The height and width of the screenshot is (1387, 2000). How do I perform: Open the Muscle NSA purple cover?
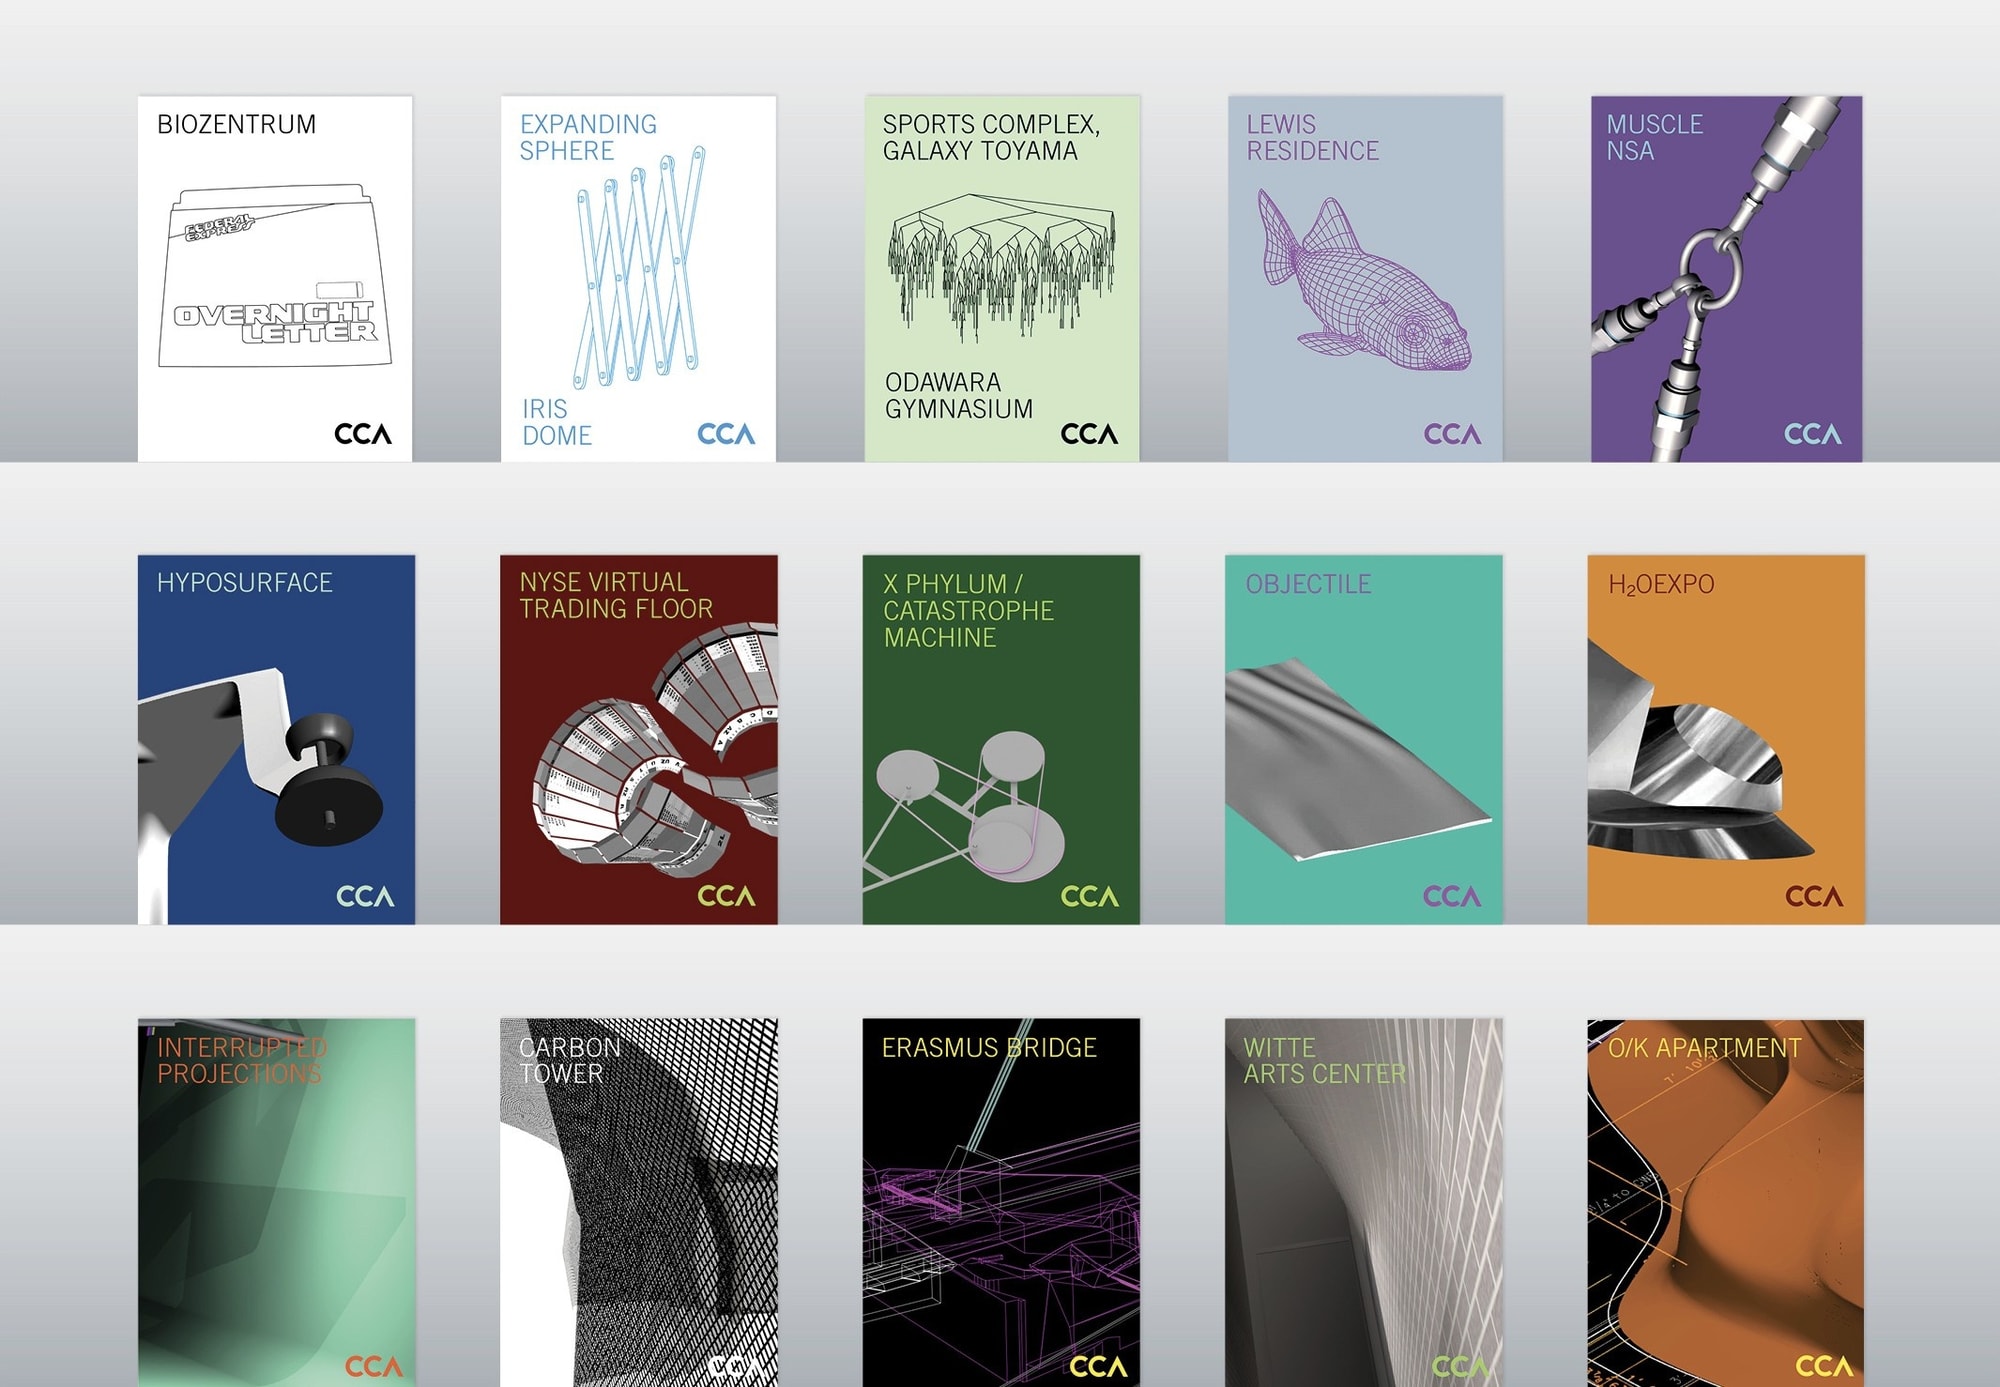1727,278
